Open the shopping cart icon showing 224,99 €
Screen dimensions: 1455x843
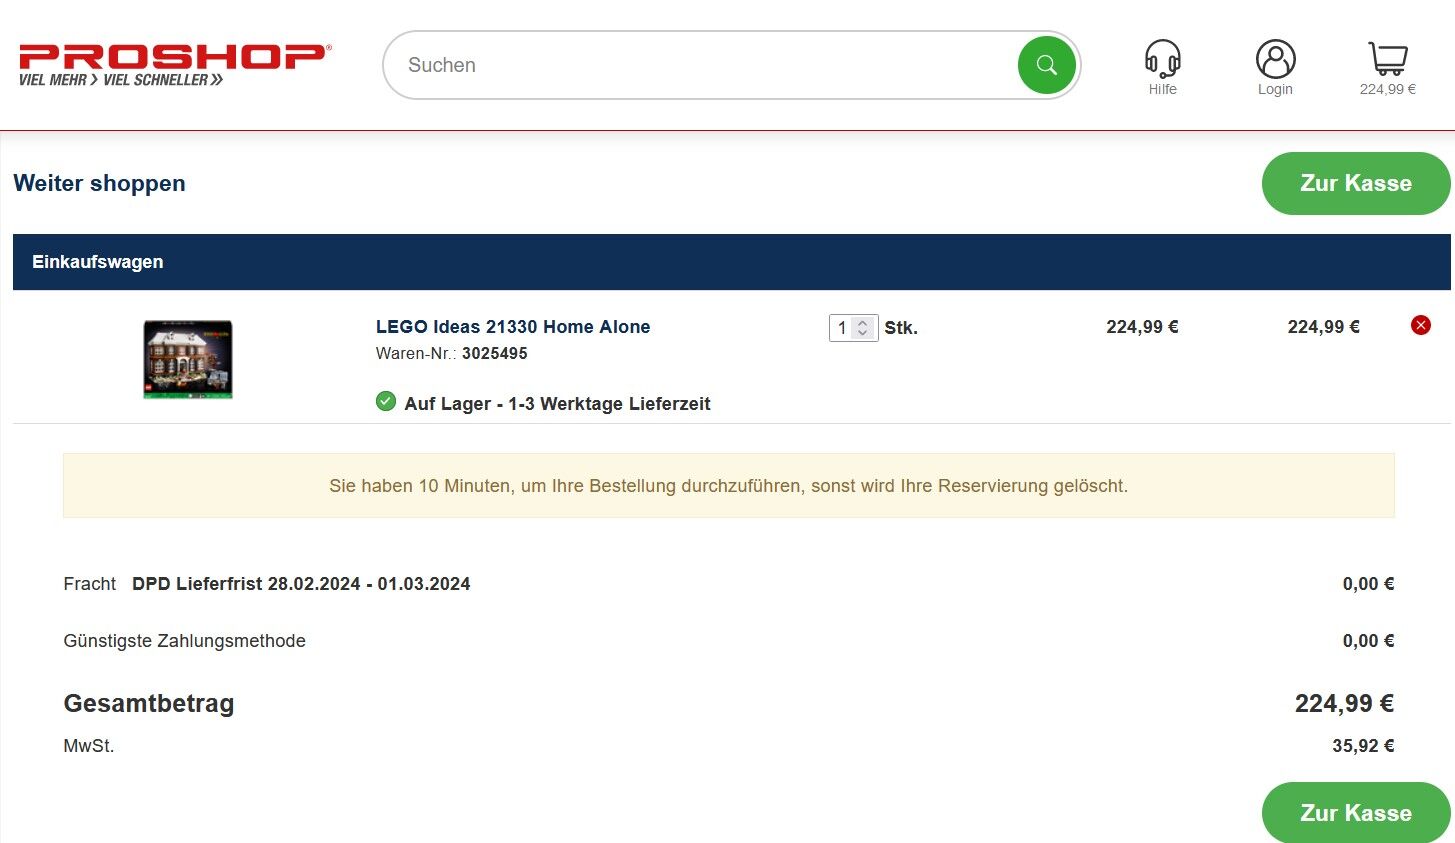click(1387, 58)
